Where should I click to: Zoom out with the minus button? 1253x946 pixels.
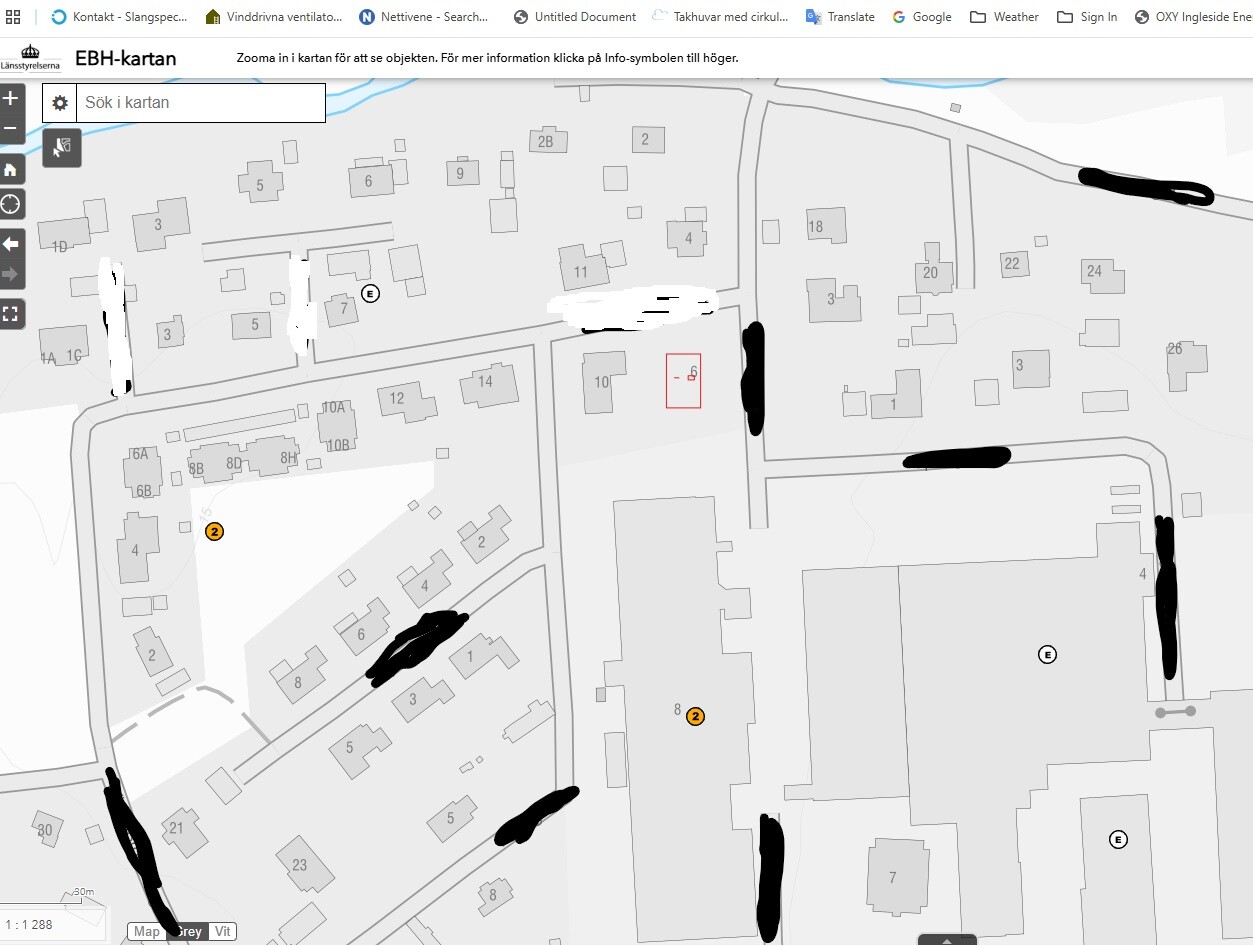11,129
